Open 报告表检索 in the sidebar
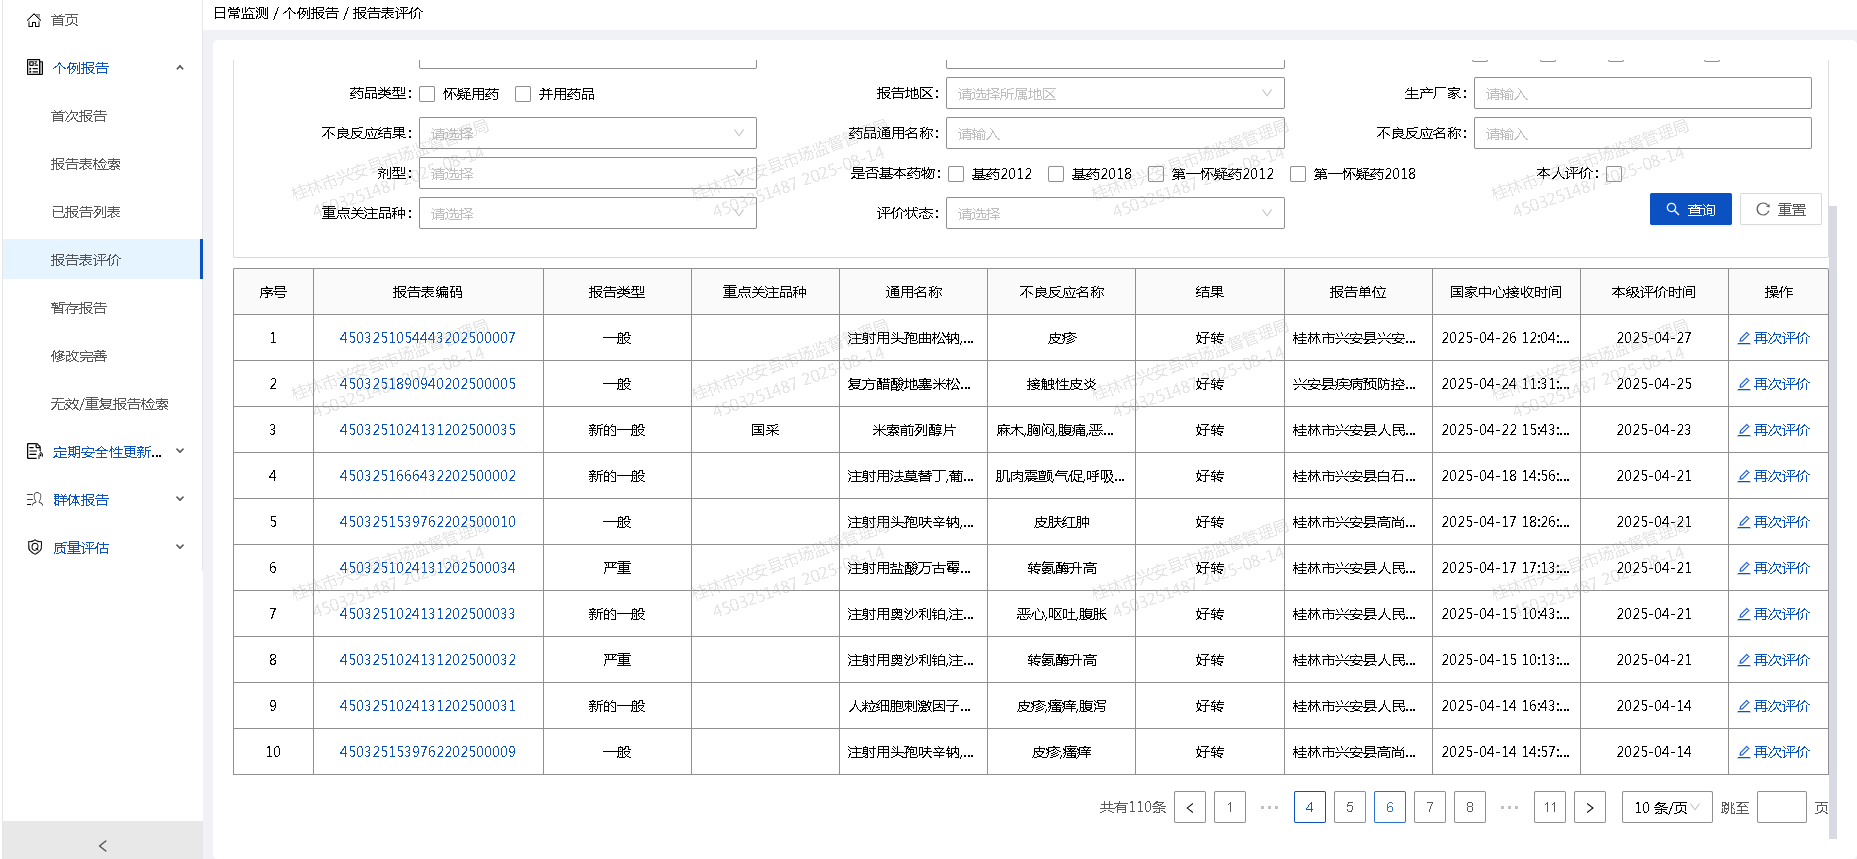Screen dimensions: 1857x859 (x=86, y=164)
